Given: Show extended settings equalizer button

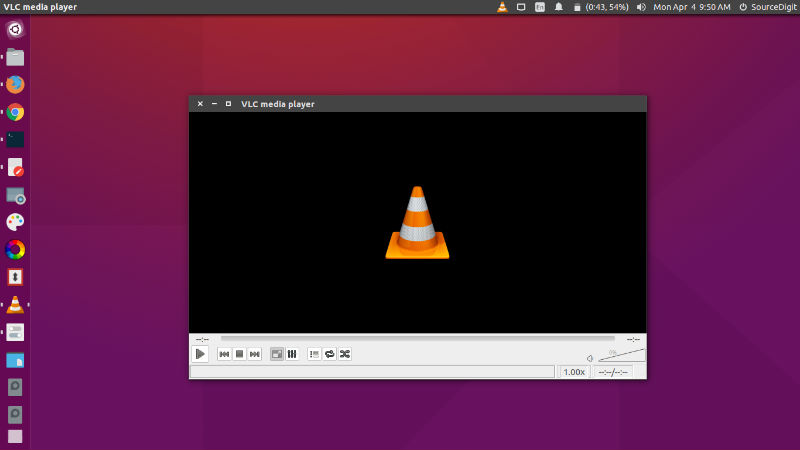Looking at the screenshot, I should 292,354.
